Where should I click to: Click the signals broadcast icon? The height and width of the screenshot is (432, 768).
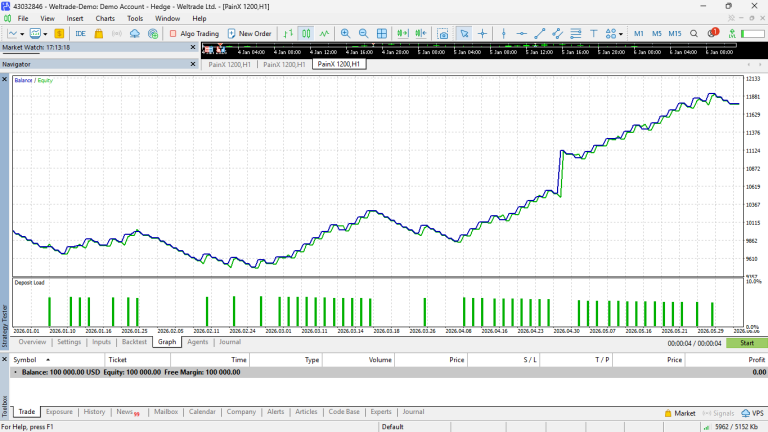tap(117, 34)
